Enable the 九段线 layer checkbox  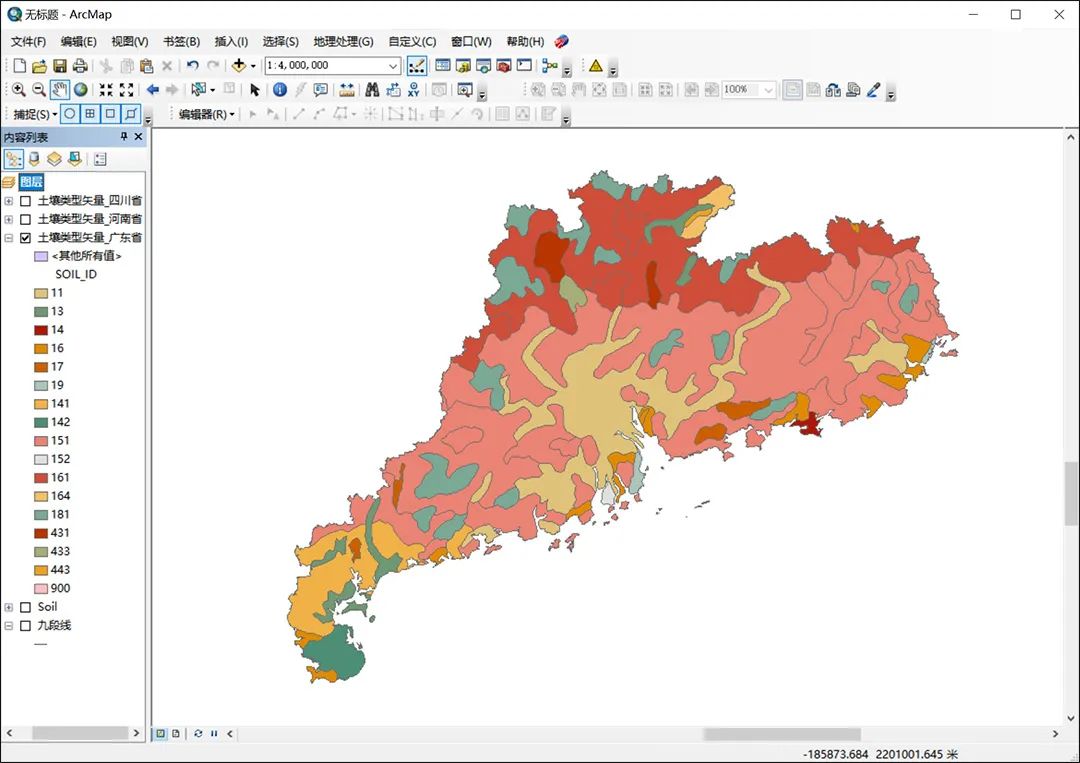[25, 626]
